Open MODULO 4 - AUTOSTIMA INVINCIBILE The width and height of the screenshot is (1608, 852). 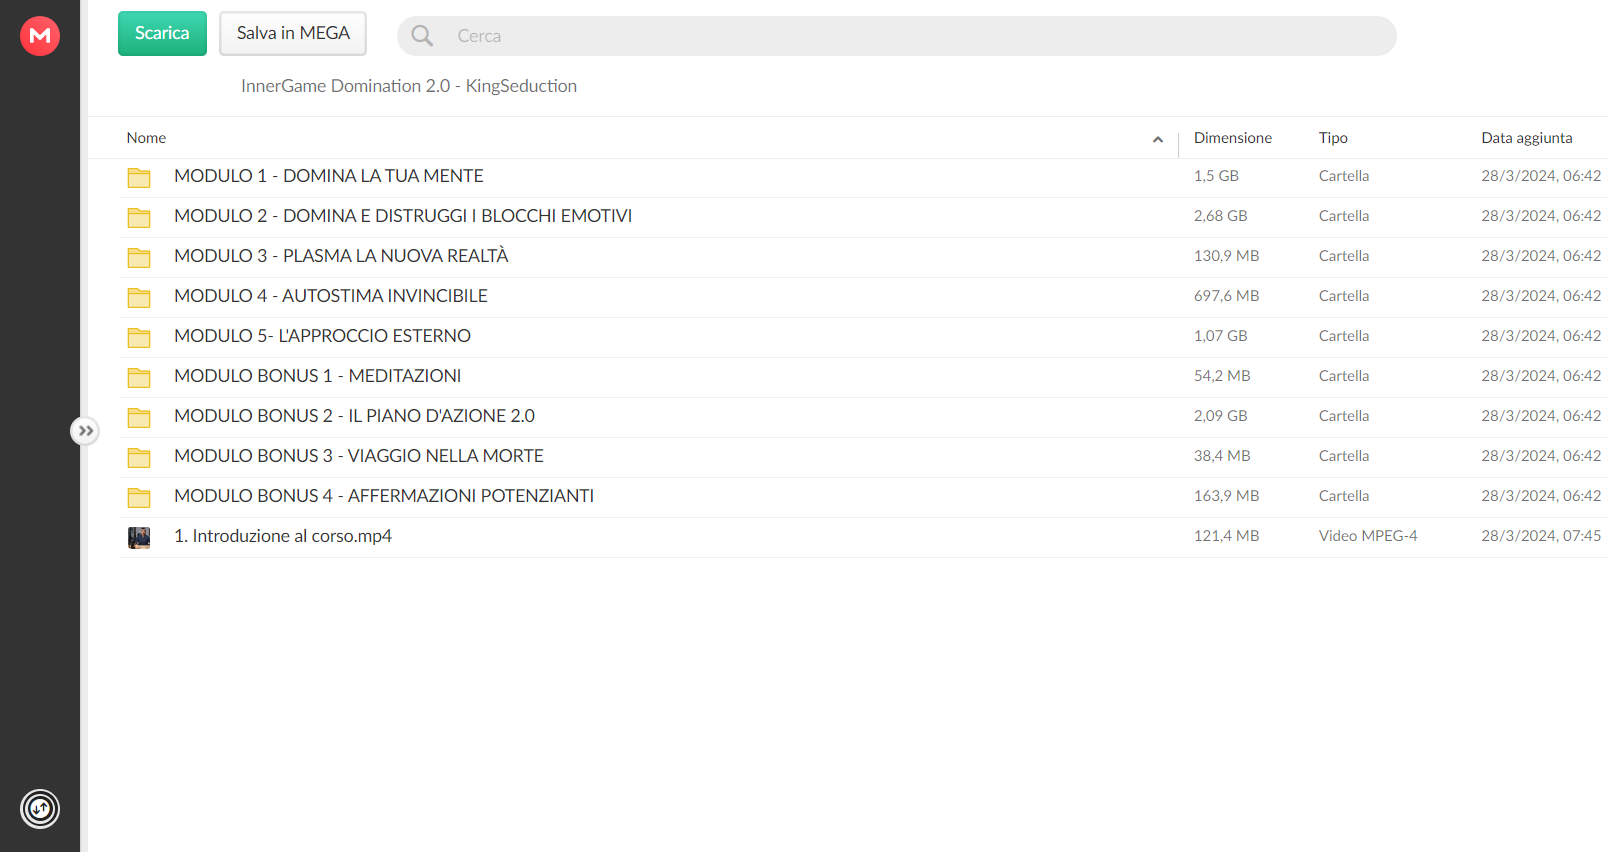[x=331, y=296]
